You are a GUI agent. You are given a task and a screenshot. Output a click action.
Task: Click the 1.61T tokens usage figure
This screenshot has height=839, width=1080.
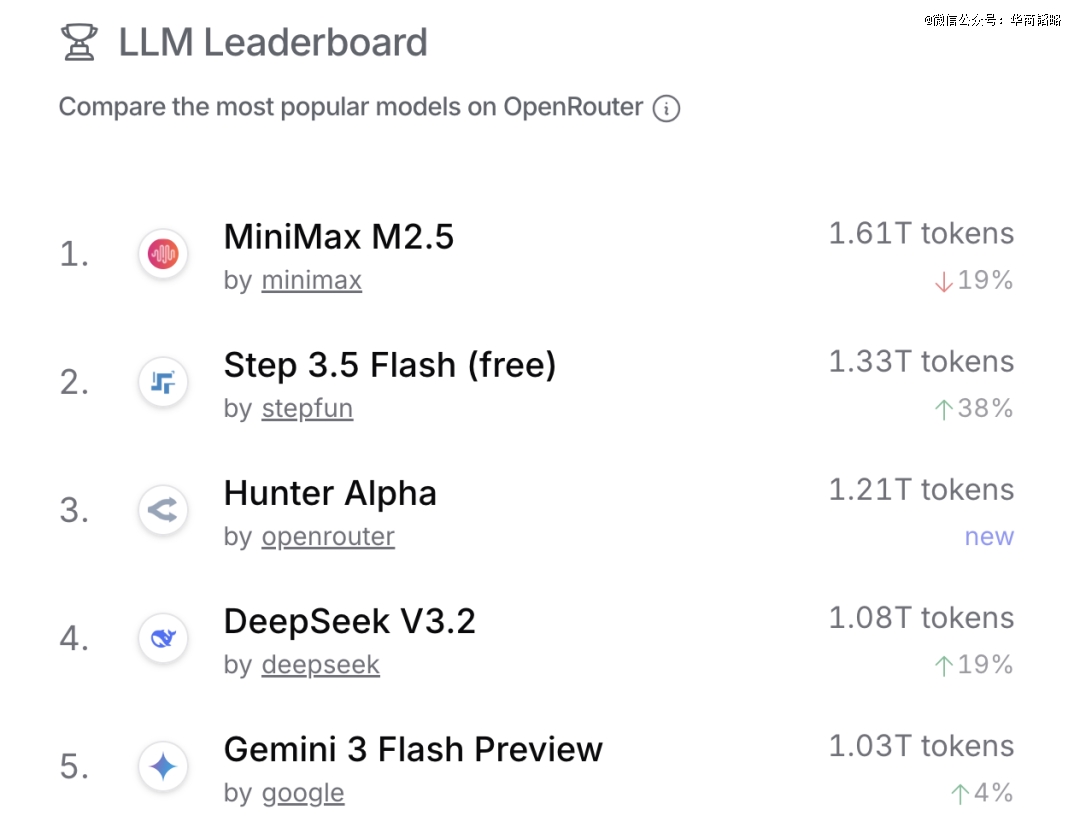(920, 234)
